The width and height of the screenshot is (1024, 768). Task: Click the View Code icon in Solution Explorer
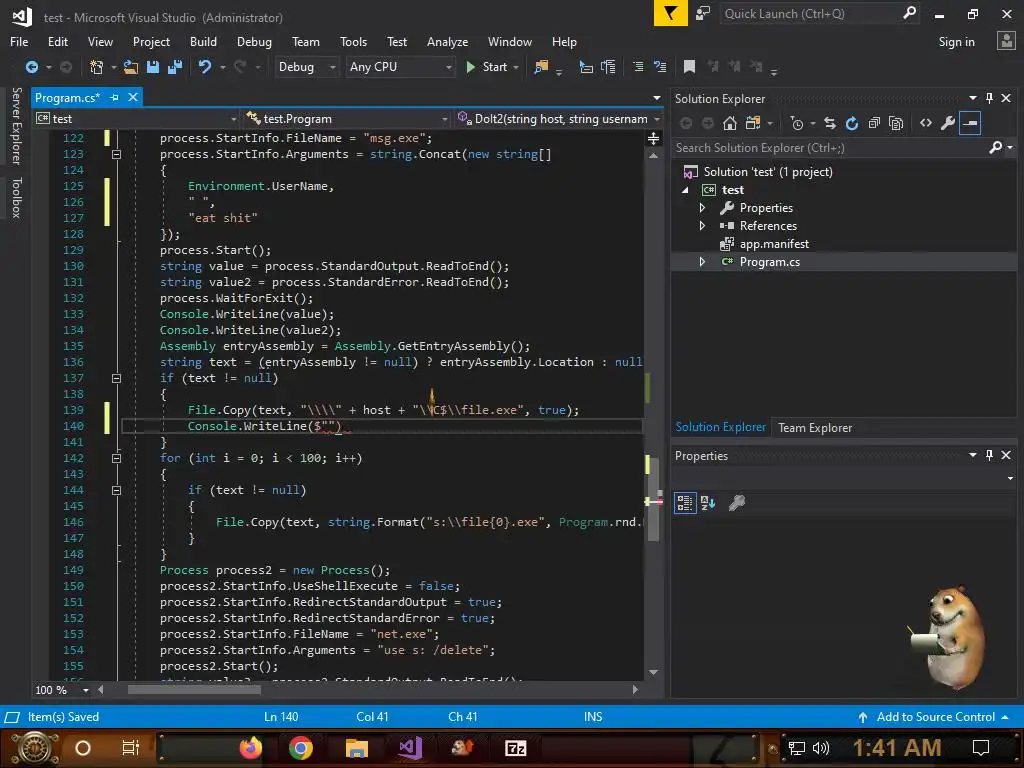coord(925,123)
